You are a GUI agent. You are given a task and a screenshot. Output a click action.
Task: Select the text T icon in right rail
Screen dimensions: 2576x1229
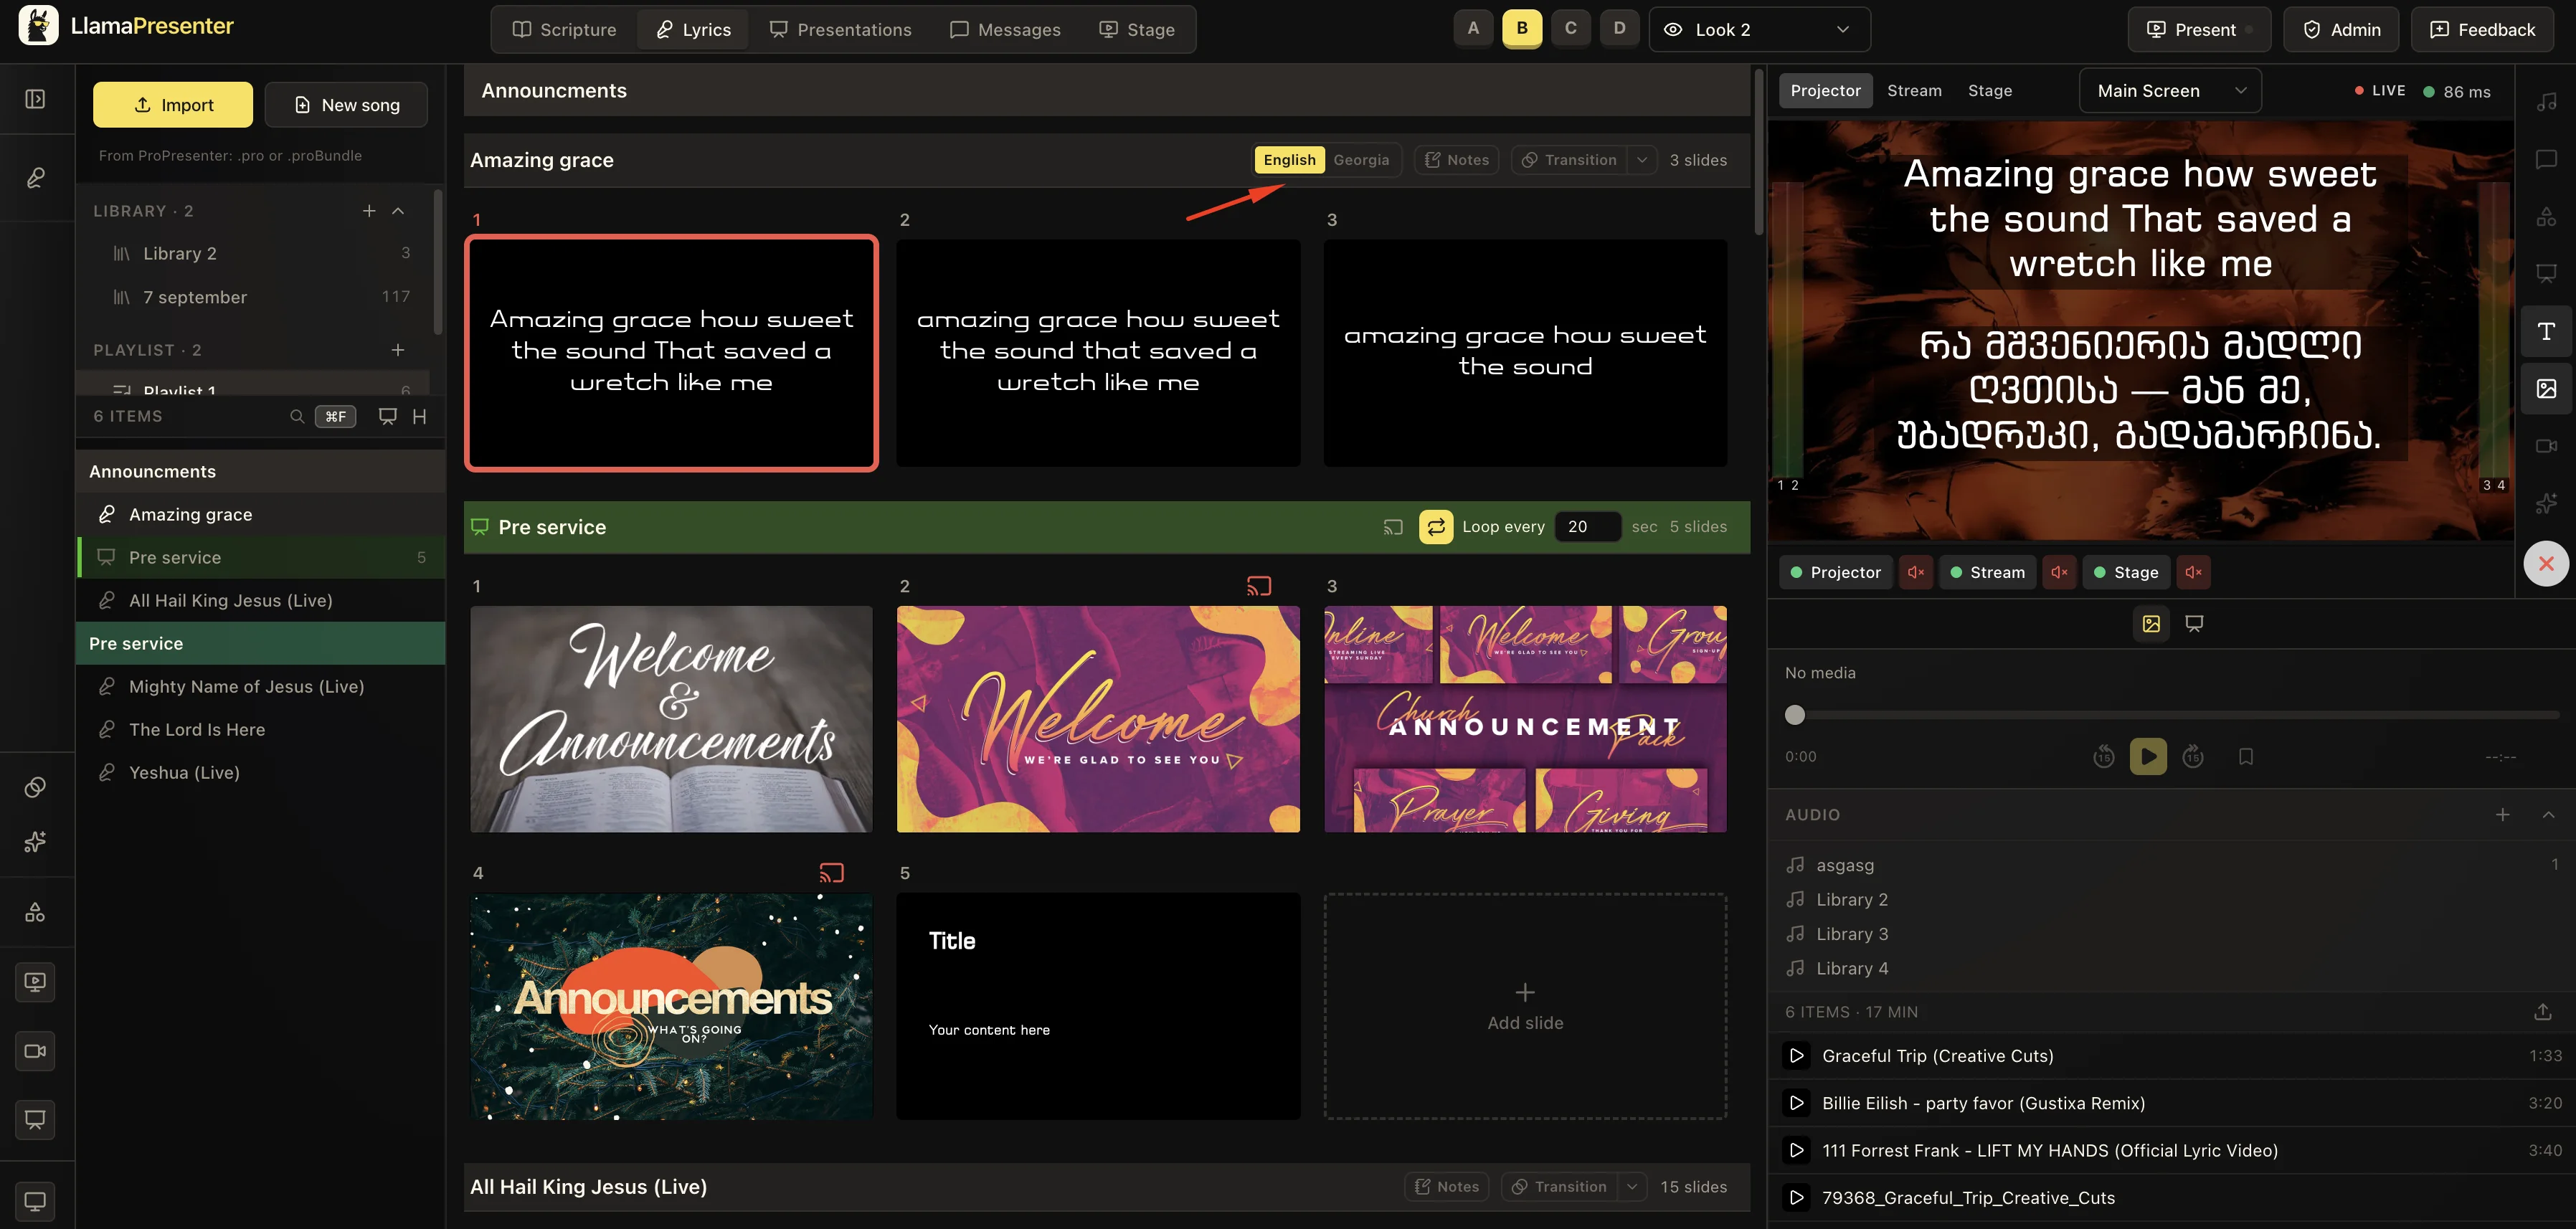pos(2546,331)
